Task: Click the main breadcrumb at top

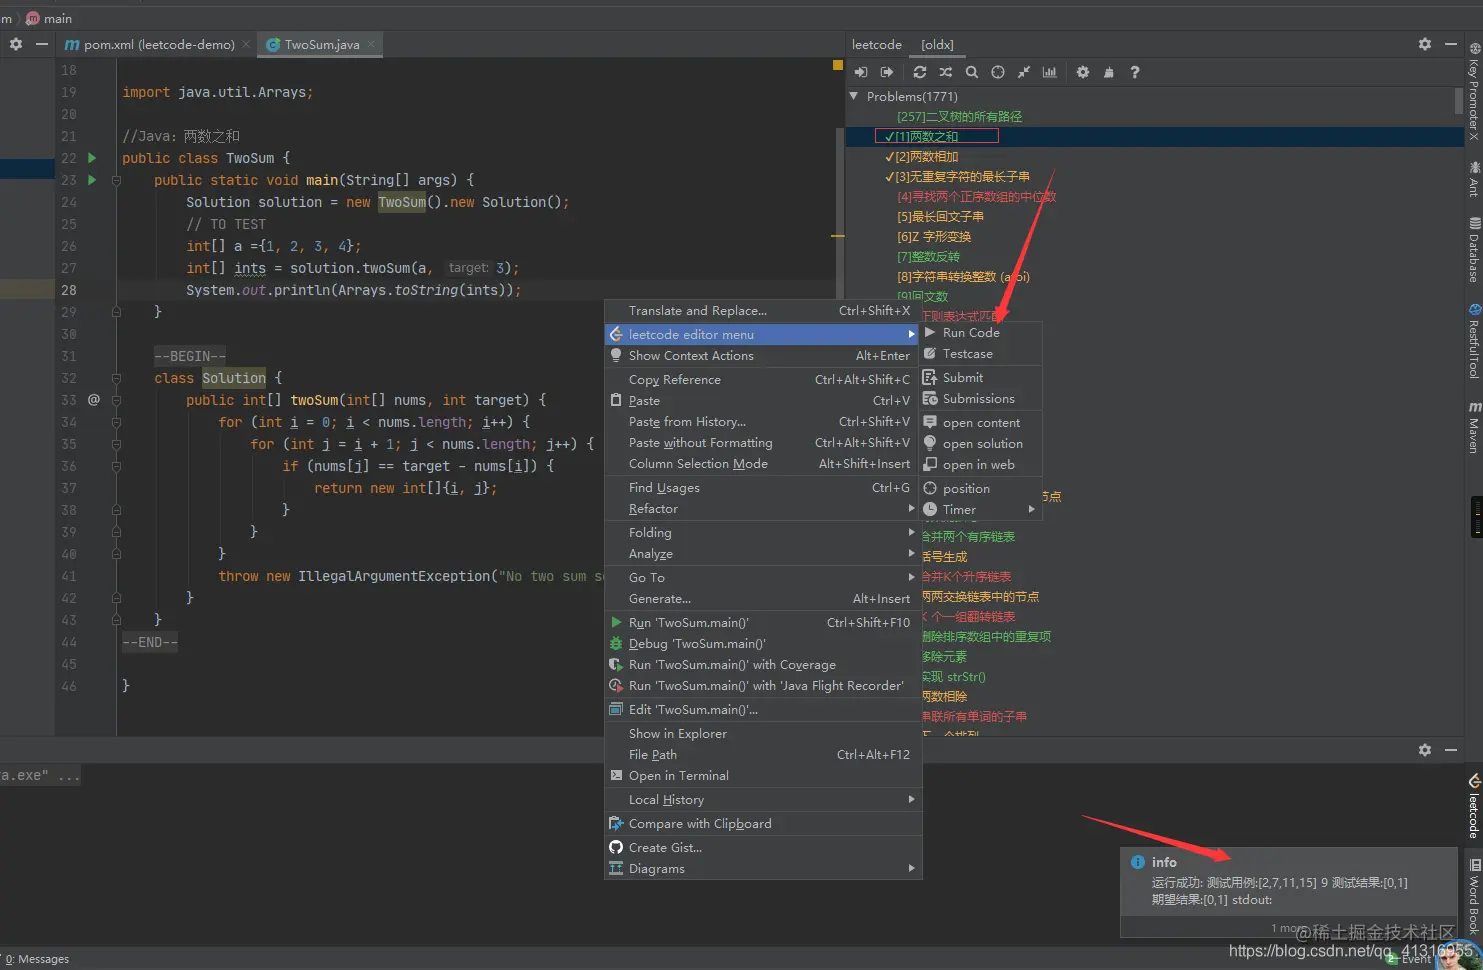Action: pos(49,18)
